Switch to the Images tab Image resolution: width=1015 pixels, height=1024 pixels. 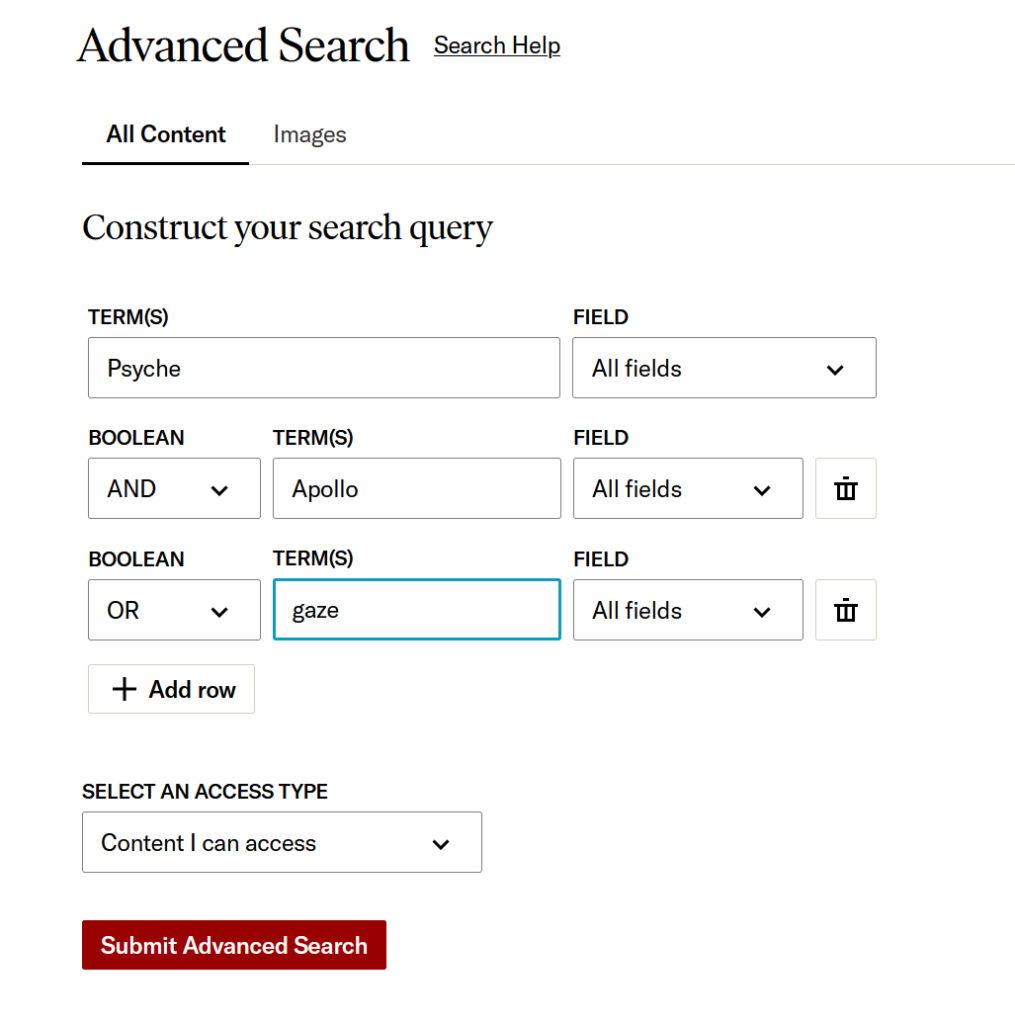pyautogui.click(x=309, y=135)
